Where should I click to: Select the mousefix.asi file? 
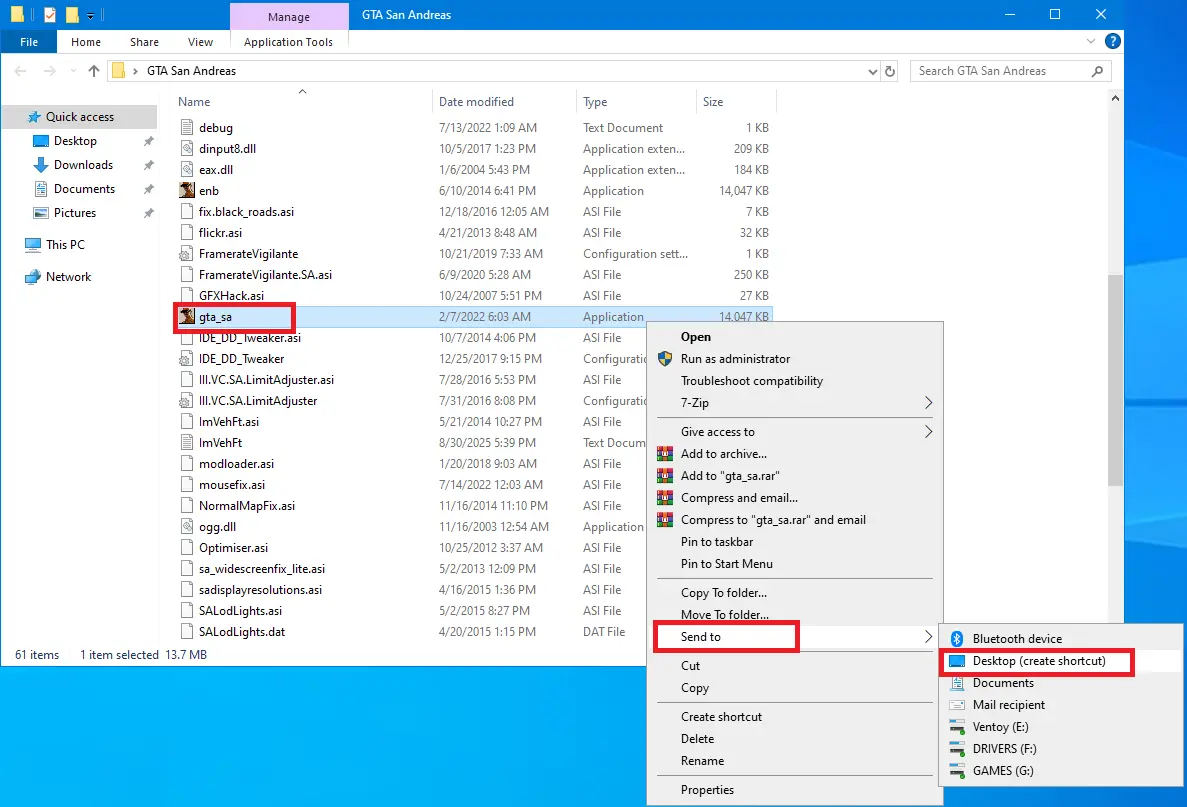point(232,485)
